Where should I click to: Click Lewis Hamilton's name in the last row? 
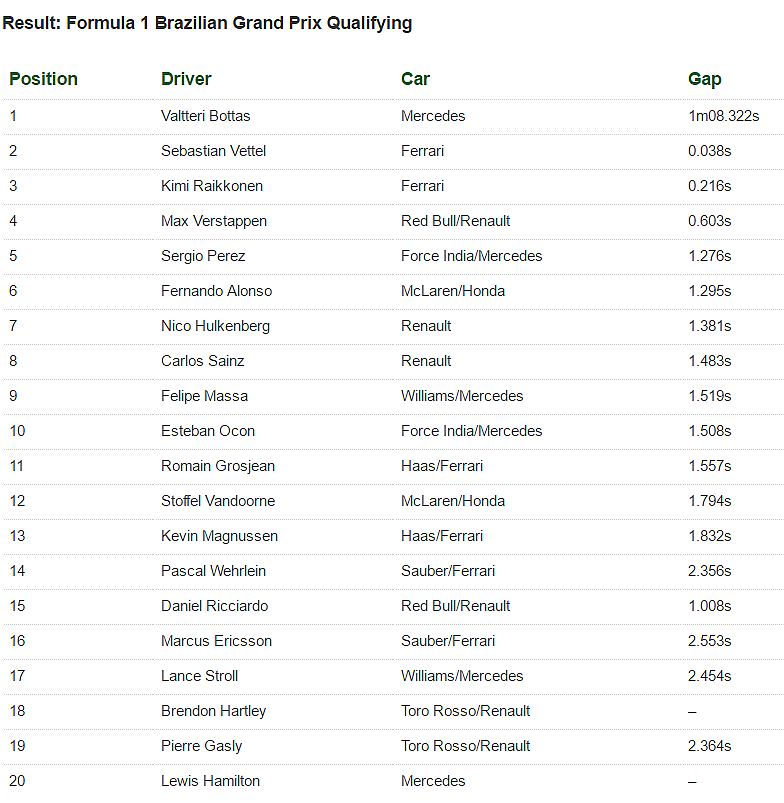click(210, 781)
